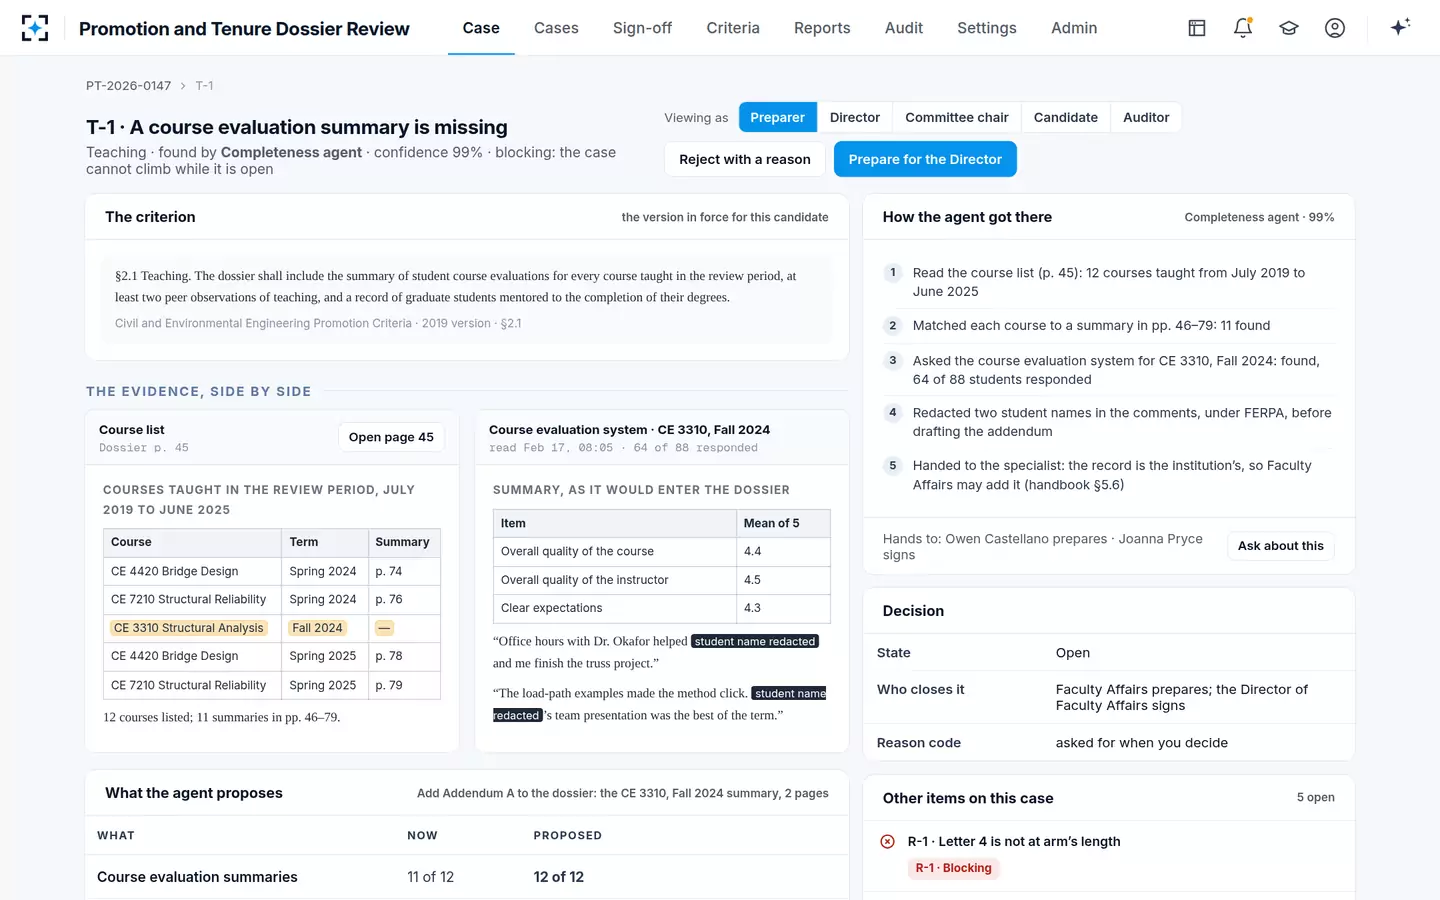Image resolution: width=1440 pixels, height=900 pixels.
Task: Open the notifications bell
Action: [x=1243, y=28]
